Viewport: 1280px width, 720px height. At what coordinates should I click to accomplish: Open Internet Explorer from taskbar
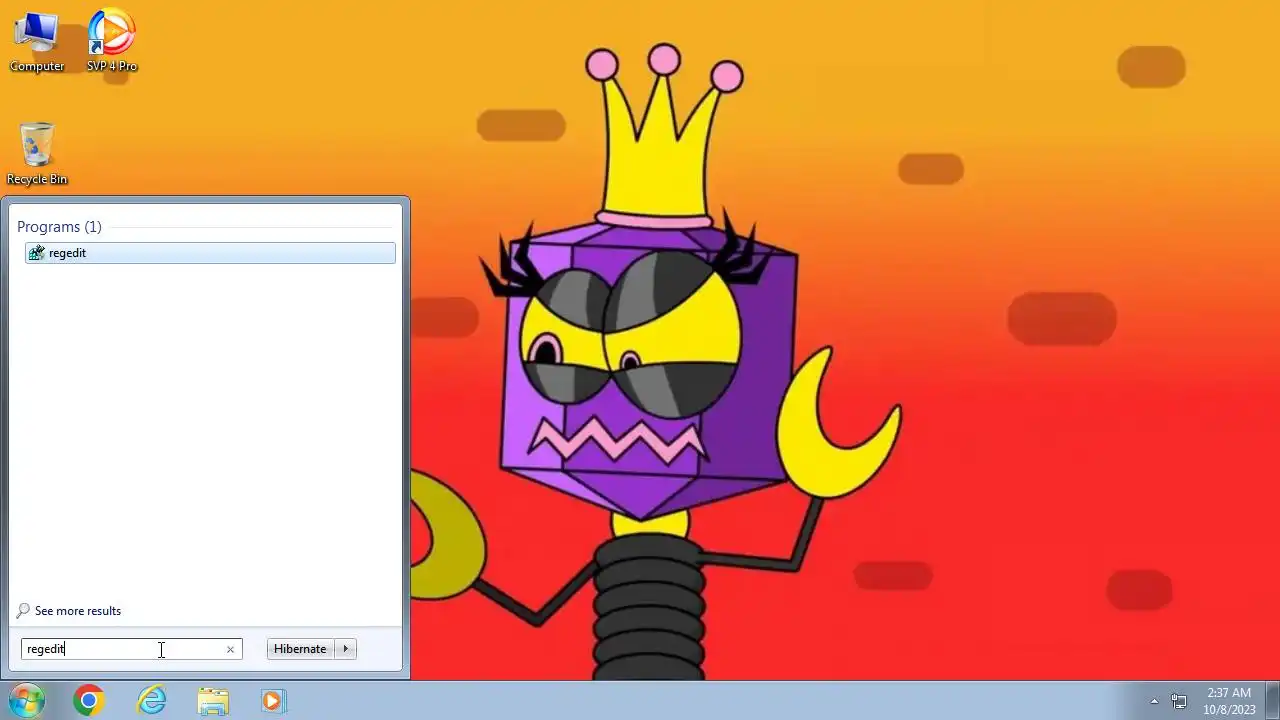point(151,701)
